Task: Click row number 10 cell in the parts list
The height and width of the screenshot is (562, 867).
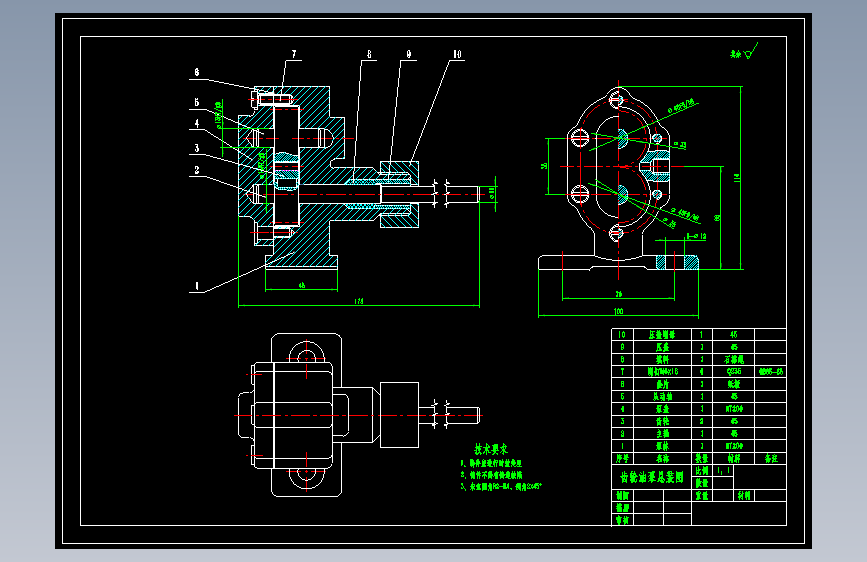Action: click(622, 334)
